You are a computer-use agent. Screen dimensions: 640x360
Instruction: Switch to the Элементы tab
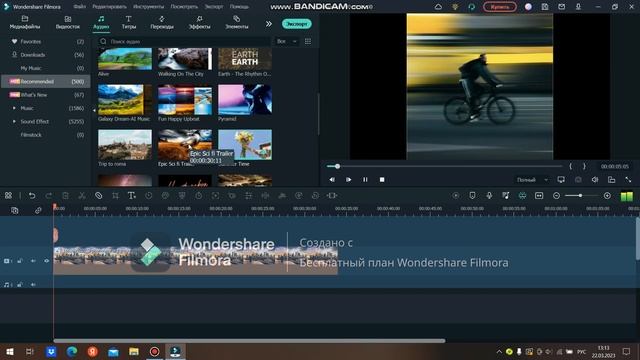point(237,22)
